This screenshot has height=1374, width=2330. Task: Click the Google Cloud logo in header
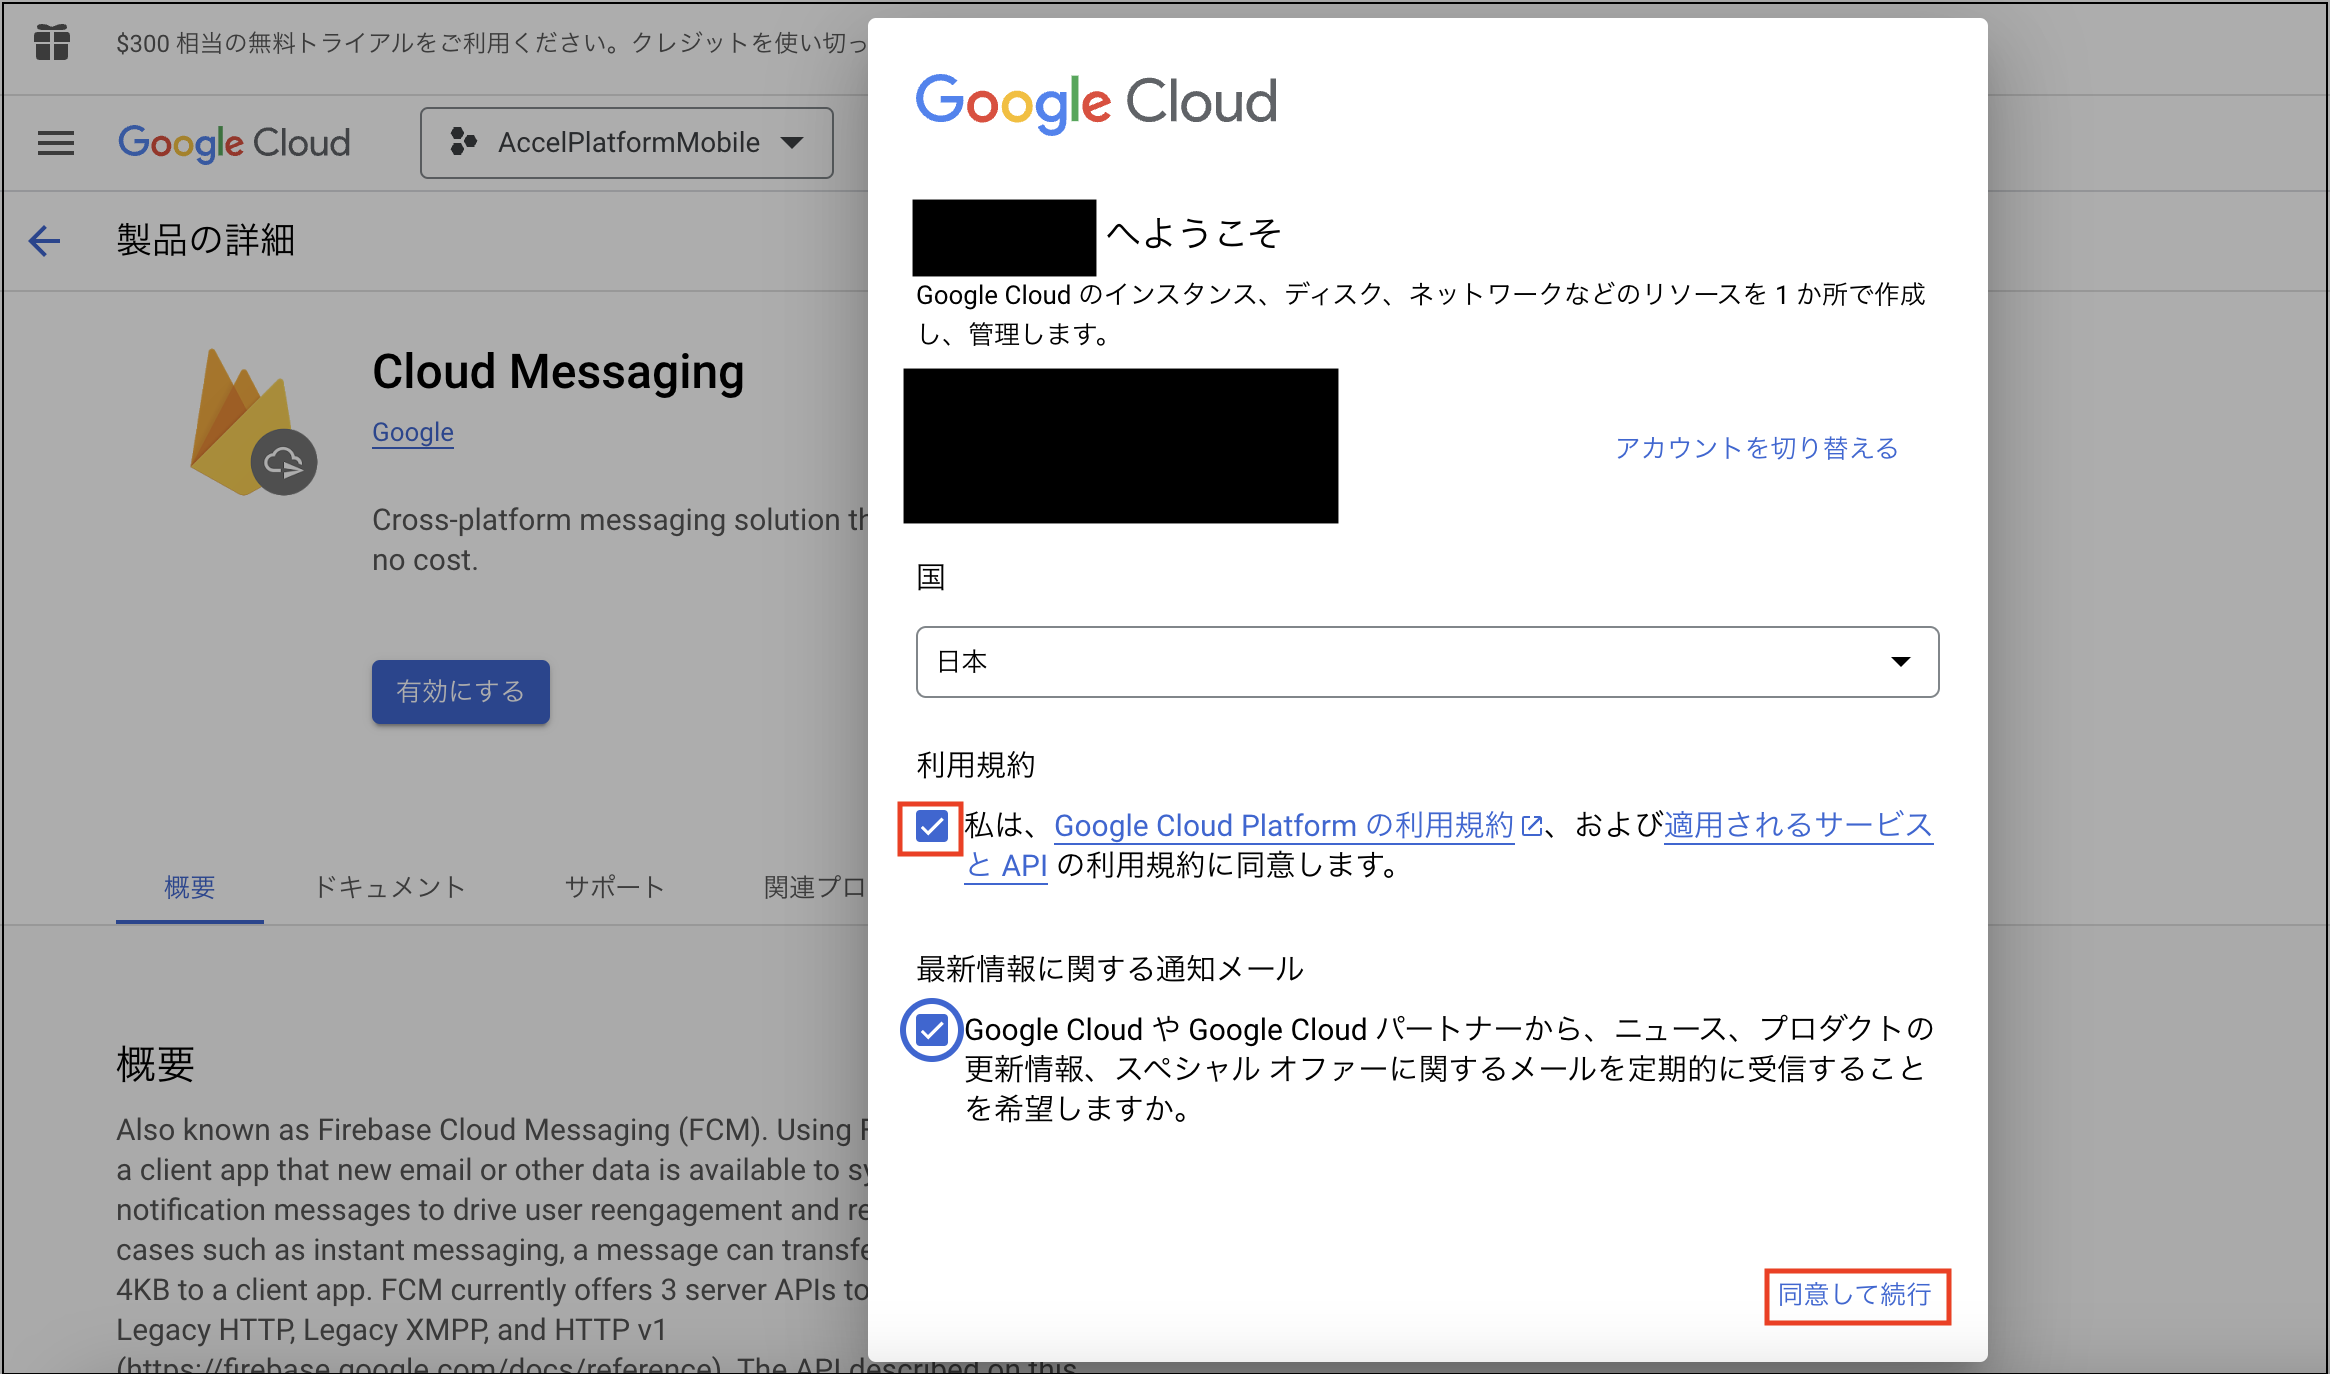click(x=234, y=143)
